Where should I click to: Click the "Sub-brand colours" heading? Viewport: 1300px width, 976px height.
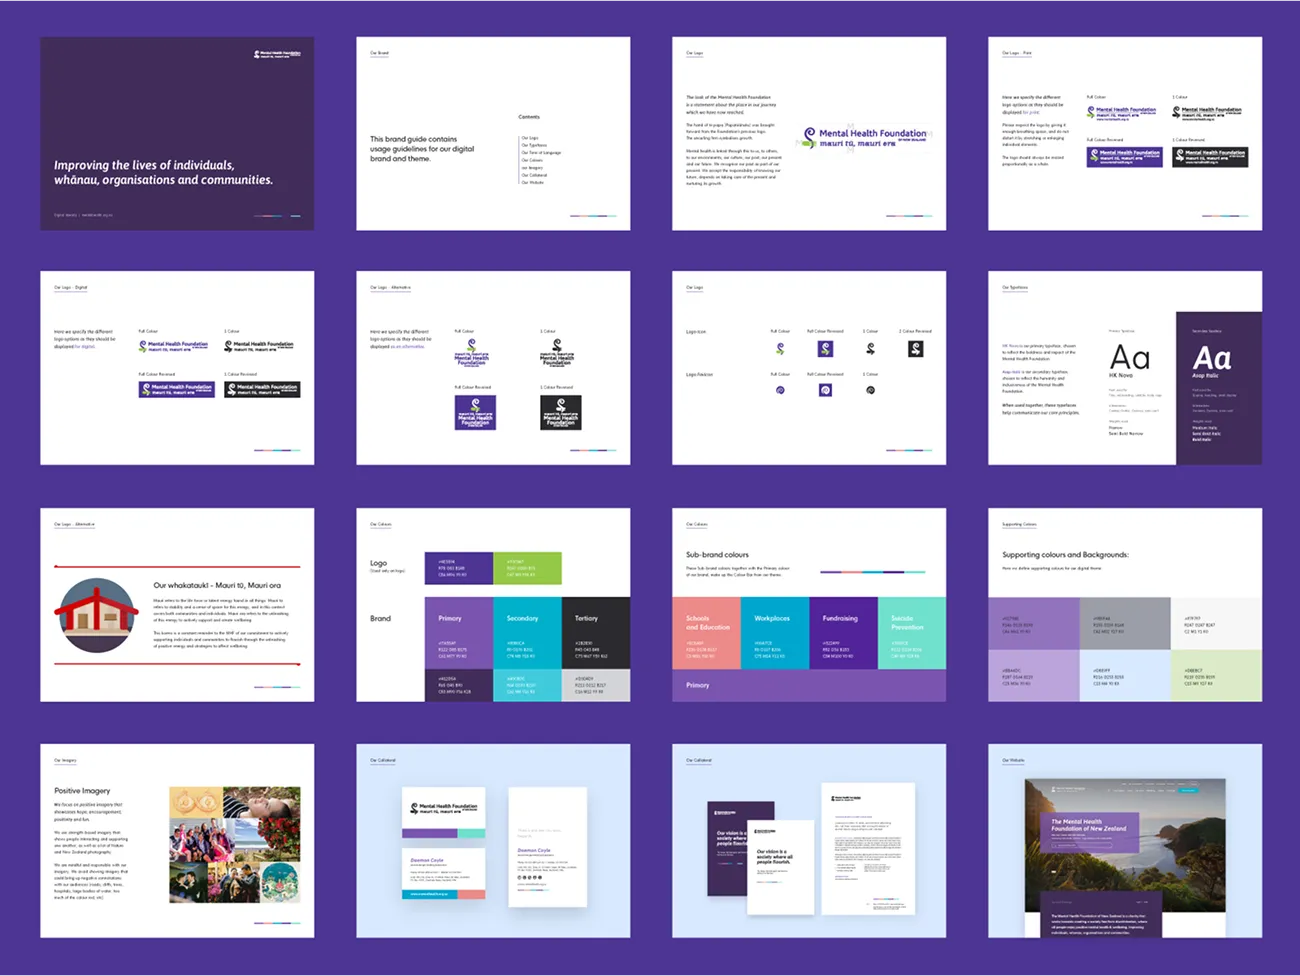[717, 554]
